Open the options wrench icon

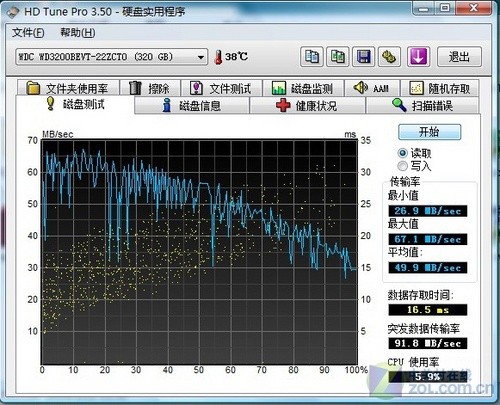click(x=389, y=57)
